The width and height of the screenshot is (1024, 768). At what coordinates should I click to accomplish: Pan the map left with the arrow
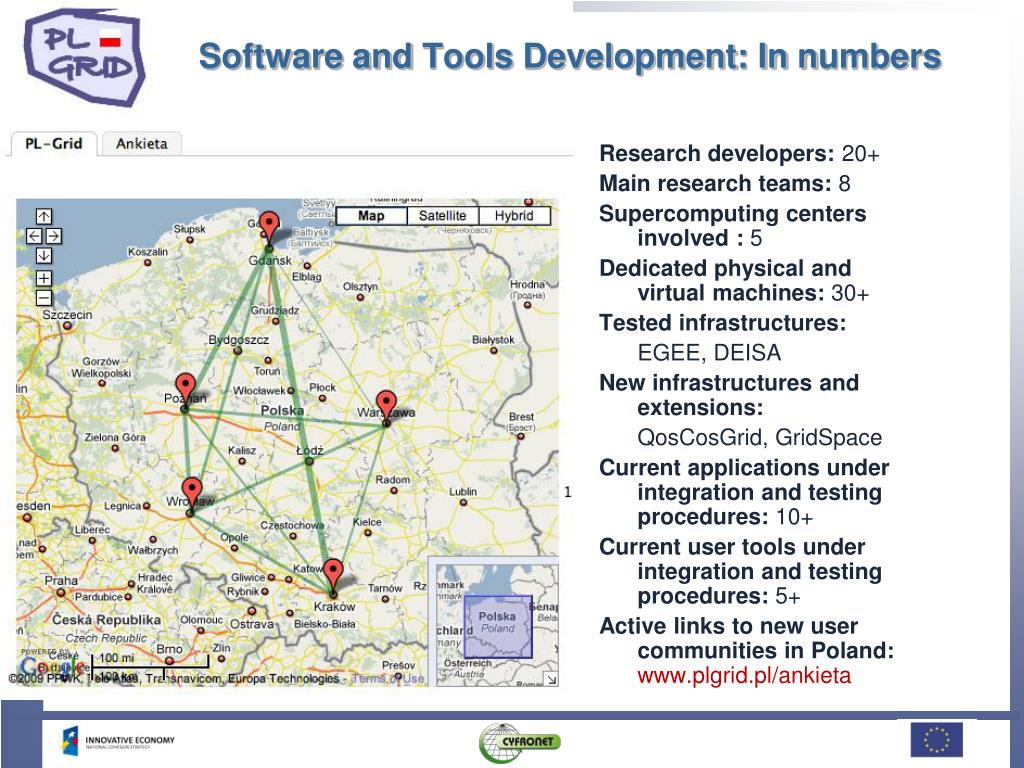point(34,236)
